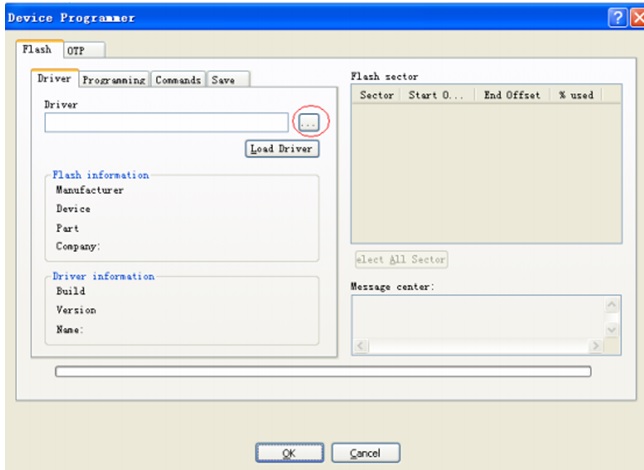
Task: Click inside the Message center text area
Action: [478, 318]
